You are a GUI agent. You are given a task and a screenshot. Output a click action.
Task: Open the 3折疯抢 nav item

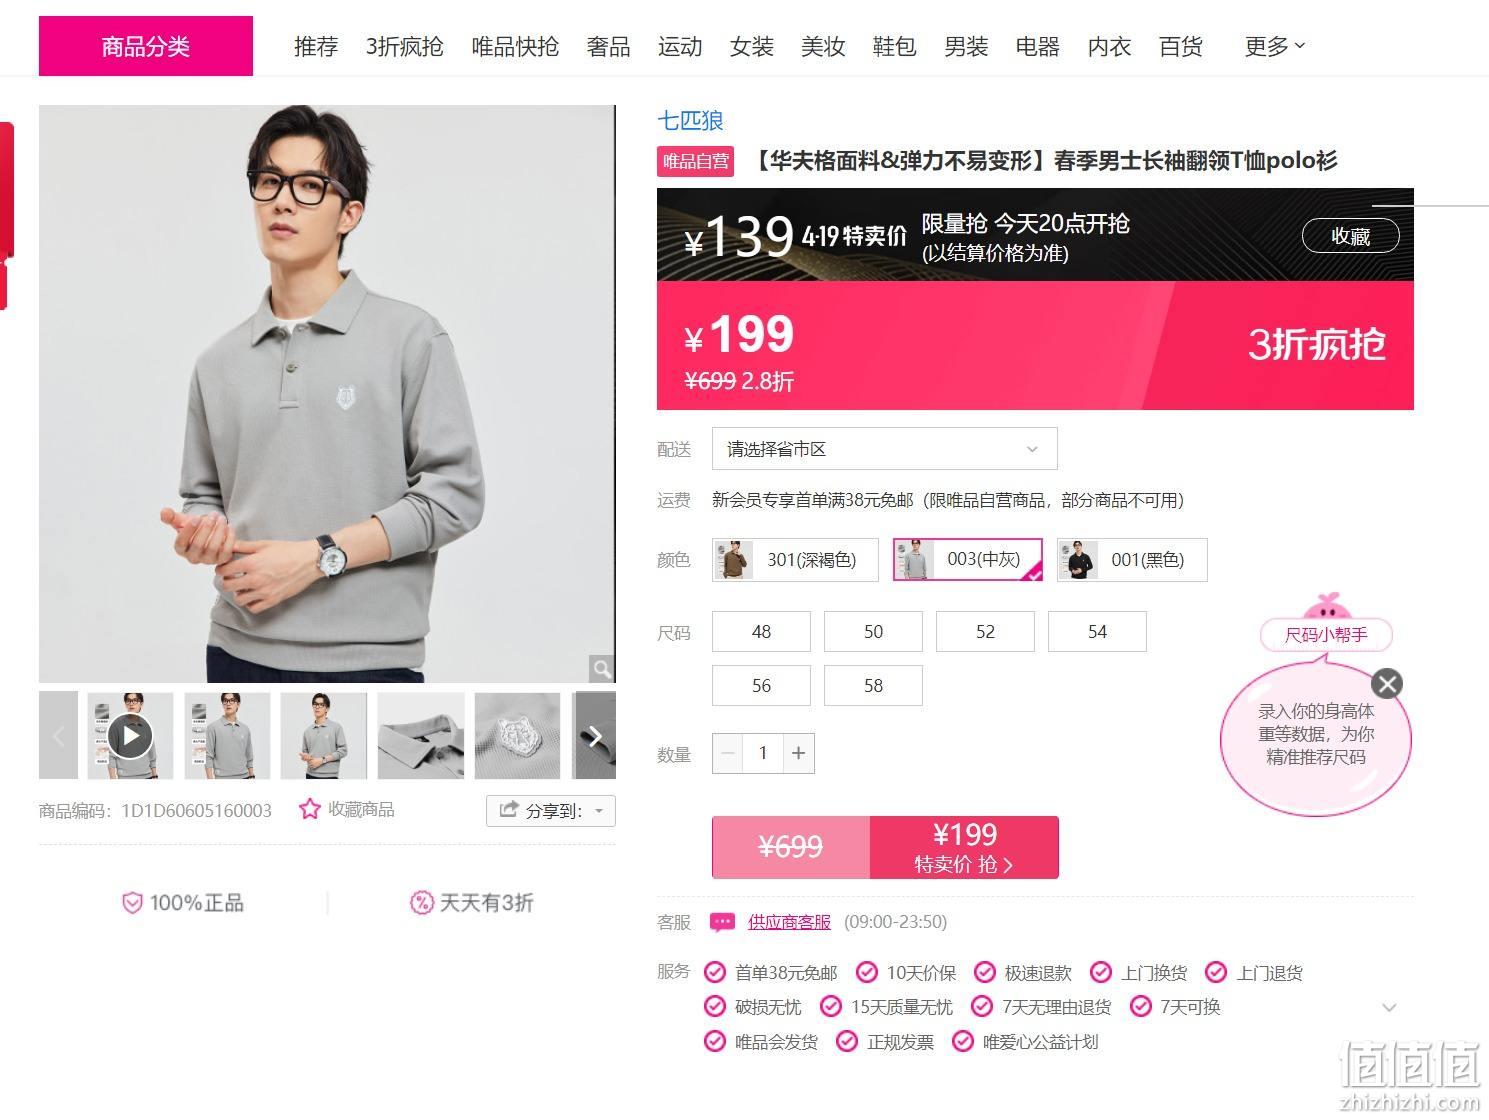tap(404, 46)
